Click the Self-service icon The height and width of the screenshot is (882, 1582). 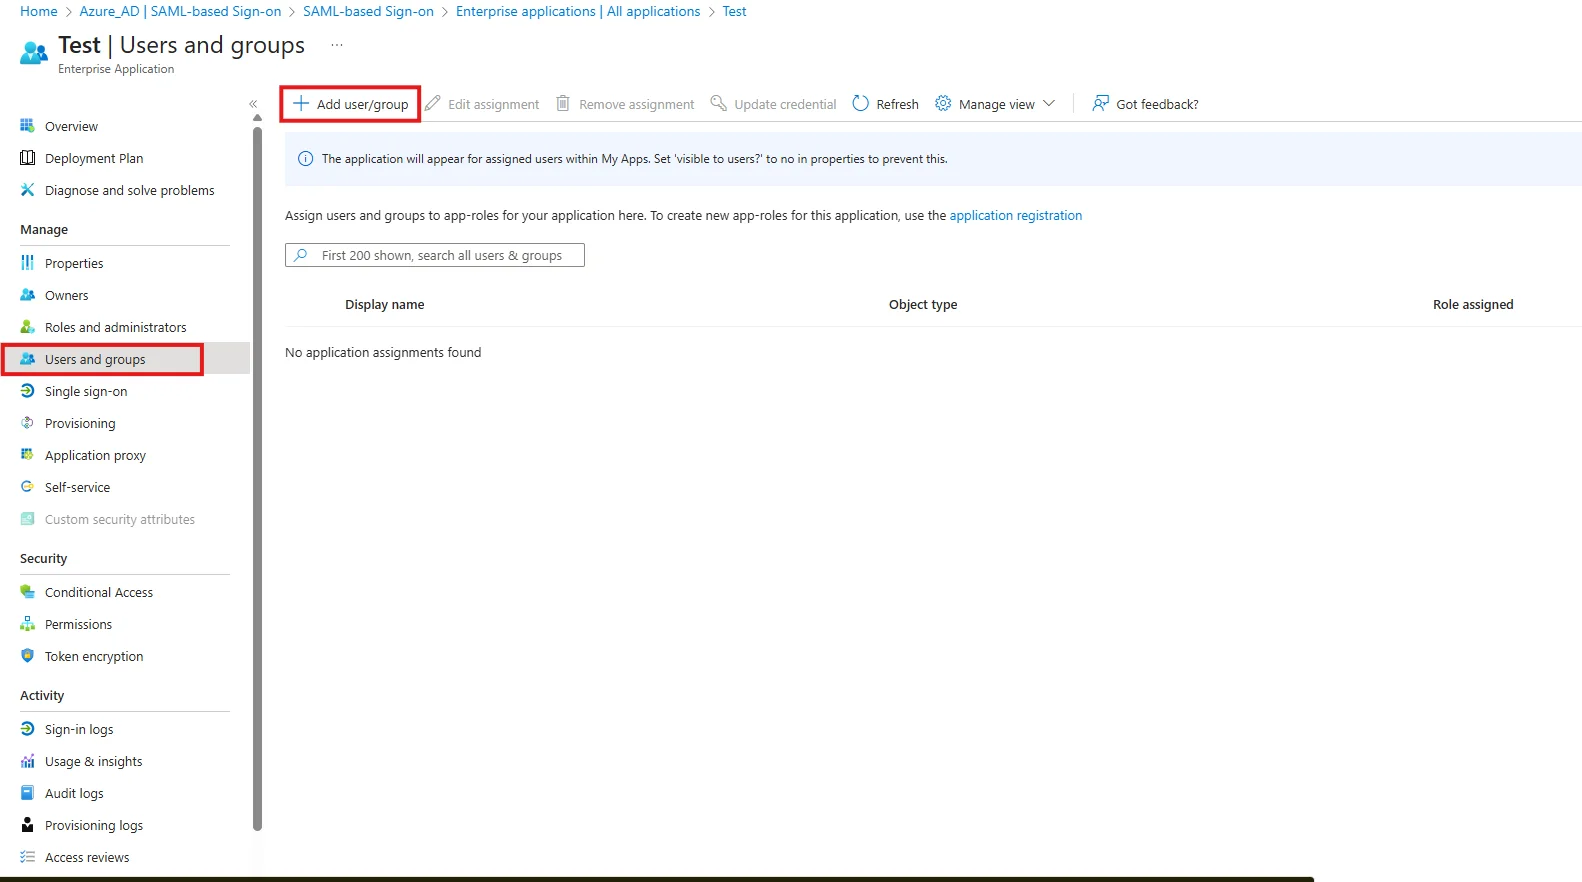pos(27,487)
